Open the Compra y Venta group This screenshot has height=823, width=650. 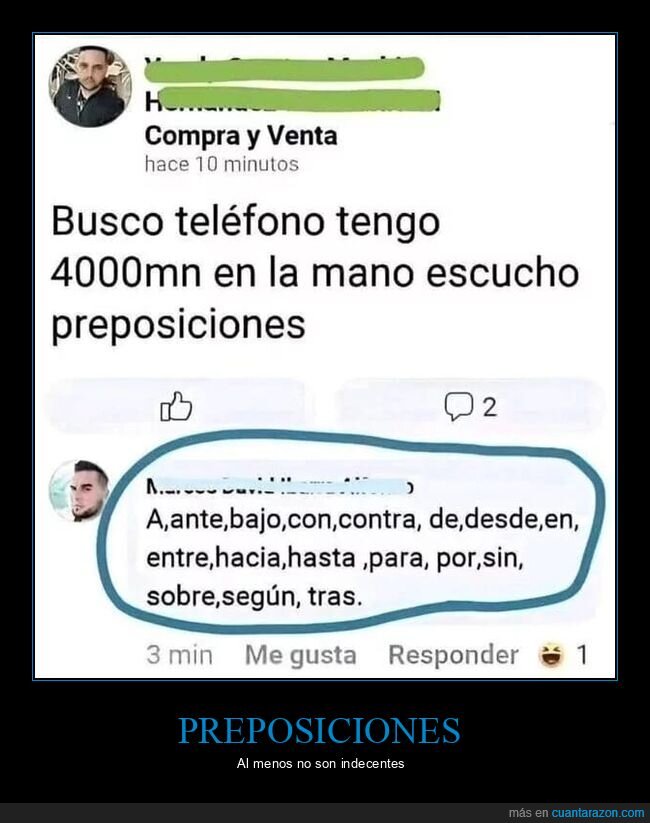240,136
